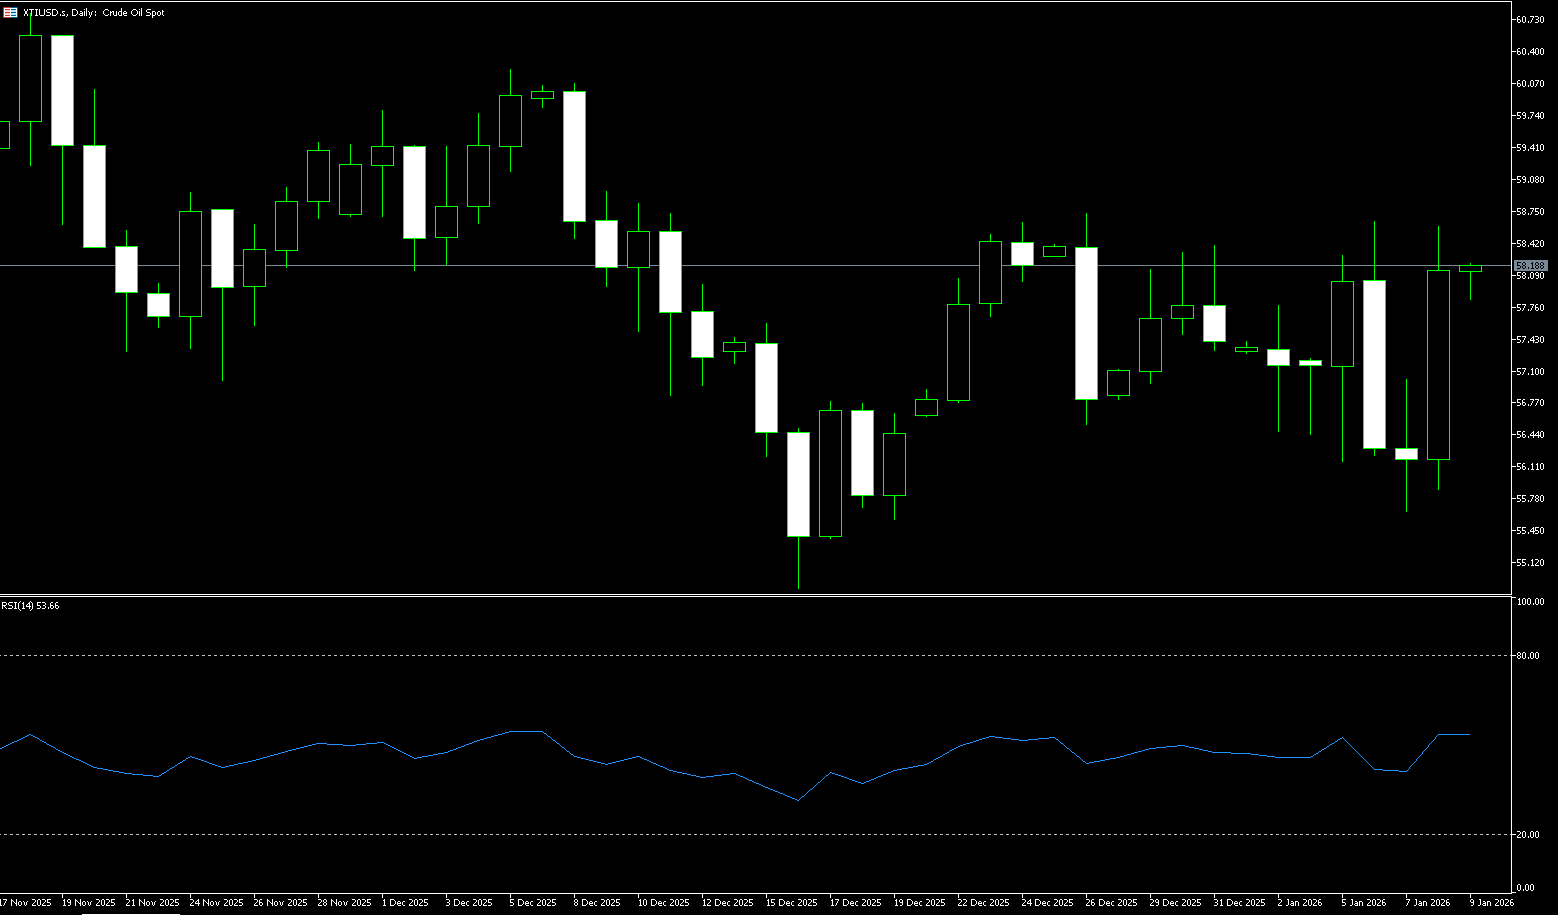Click the chart symbol icon beside XTIUSD.s
This screenshot has height=915, width=1558.
[10, 13]
